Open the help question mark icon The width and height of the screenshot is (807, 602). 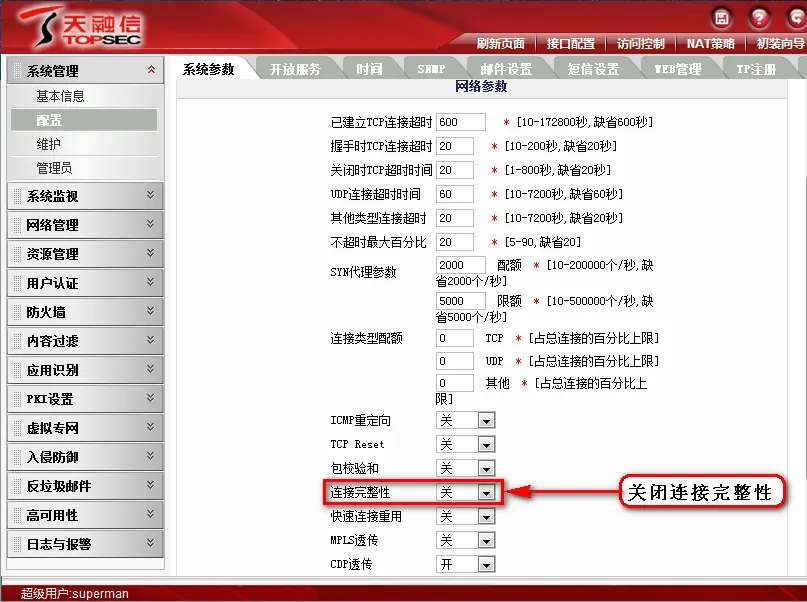click(x=759, y=18)
